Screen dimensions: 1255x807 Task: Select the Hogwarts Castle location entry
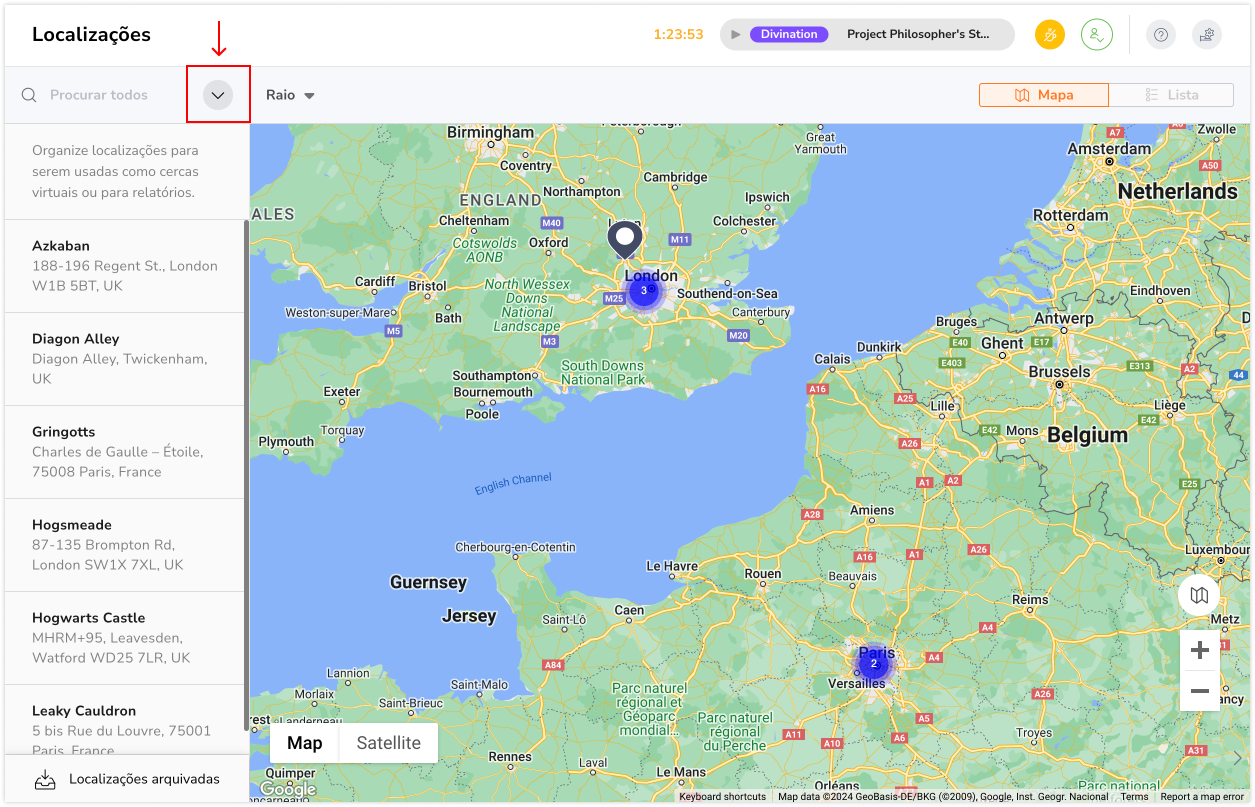click(x=125, y=637)
